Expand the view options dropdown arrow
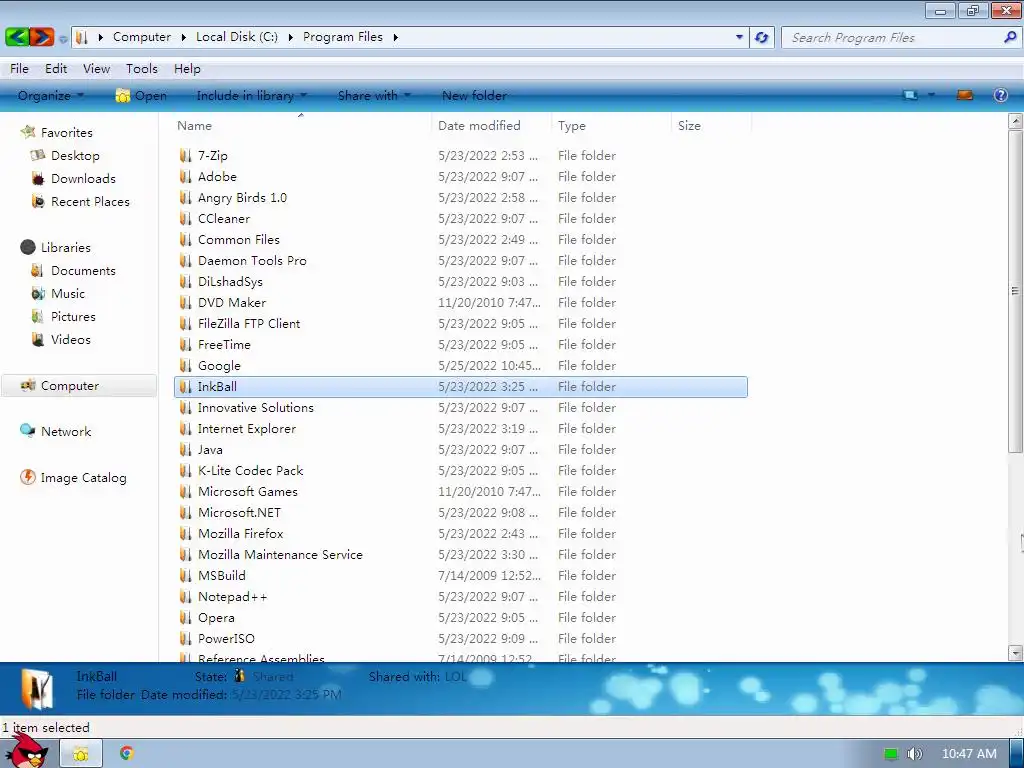The width and height of the screenshot is (1024, 768). (931, 95)
